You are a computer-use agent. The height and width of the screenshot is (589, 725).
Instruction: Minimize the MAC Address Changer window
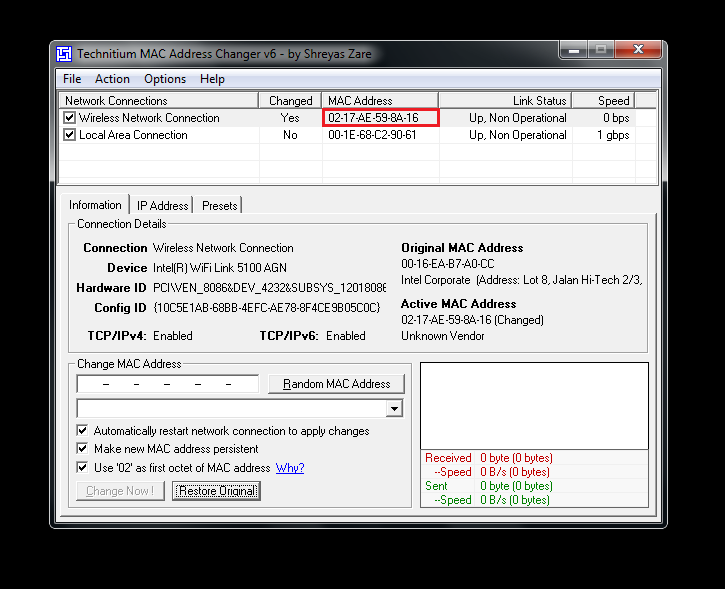574,49
